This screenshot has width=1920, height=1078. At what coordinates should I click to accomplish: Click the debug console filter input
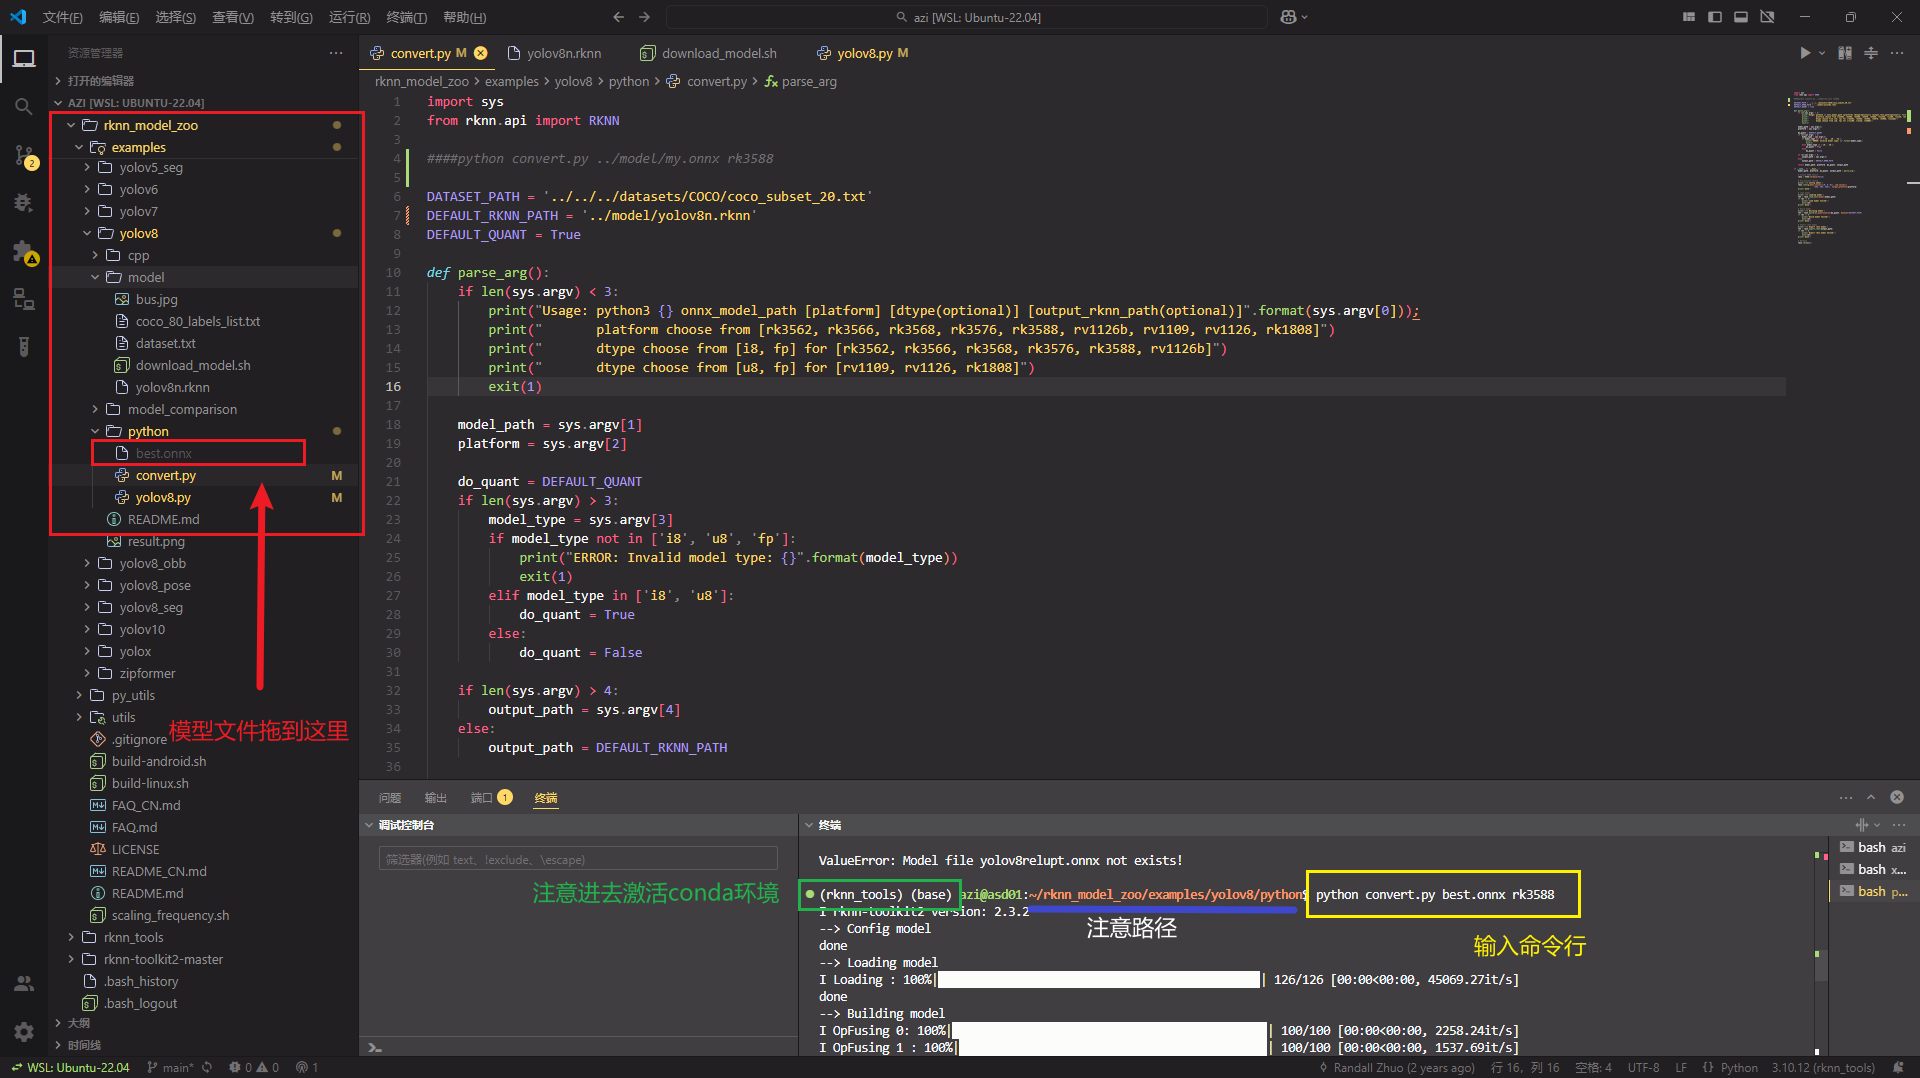click(577, 859)
